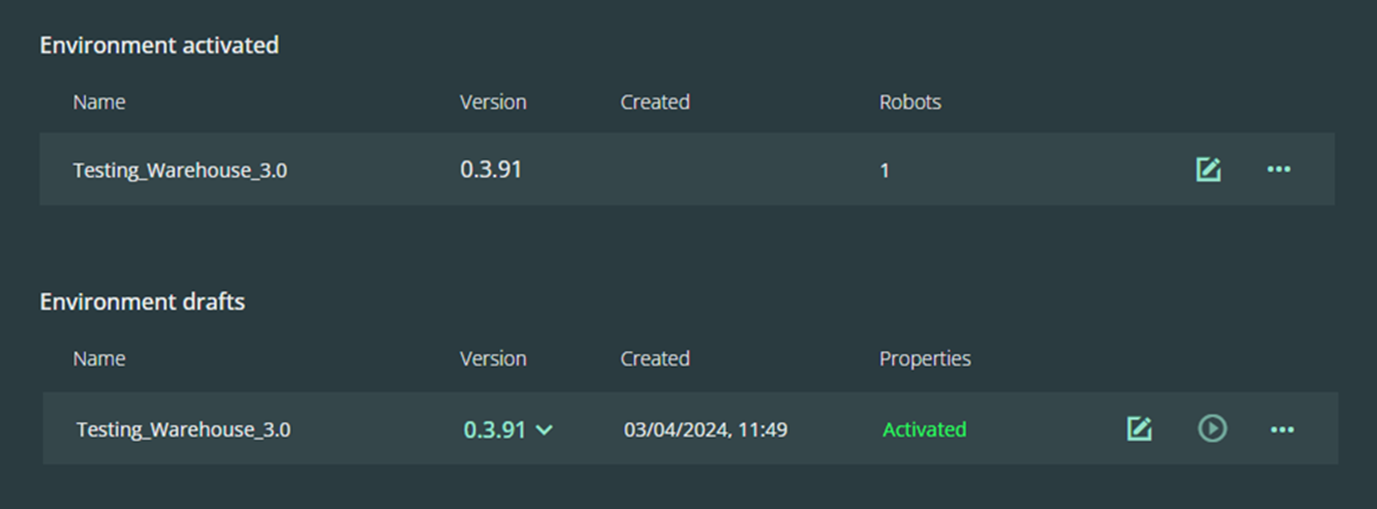The width and height of the screenshot is (1377, 509).
Task: Select Testing_Warehouse_3.0 name in the drafts row
Action: 183,430
